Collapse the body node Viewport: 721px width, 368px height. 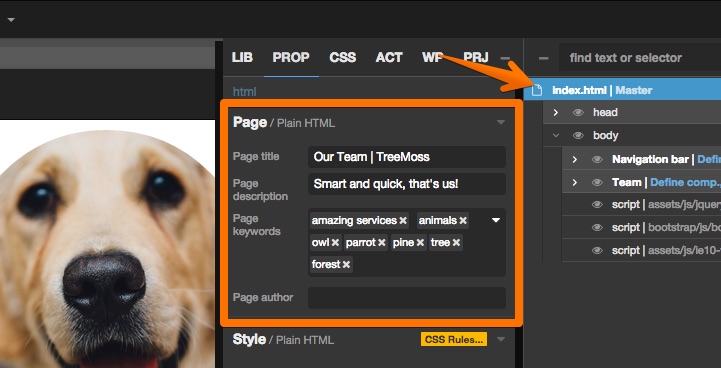[x=555, y=136]
